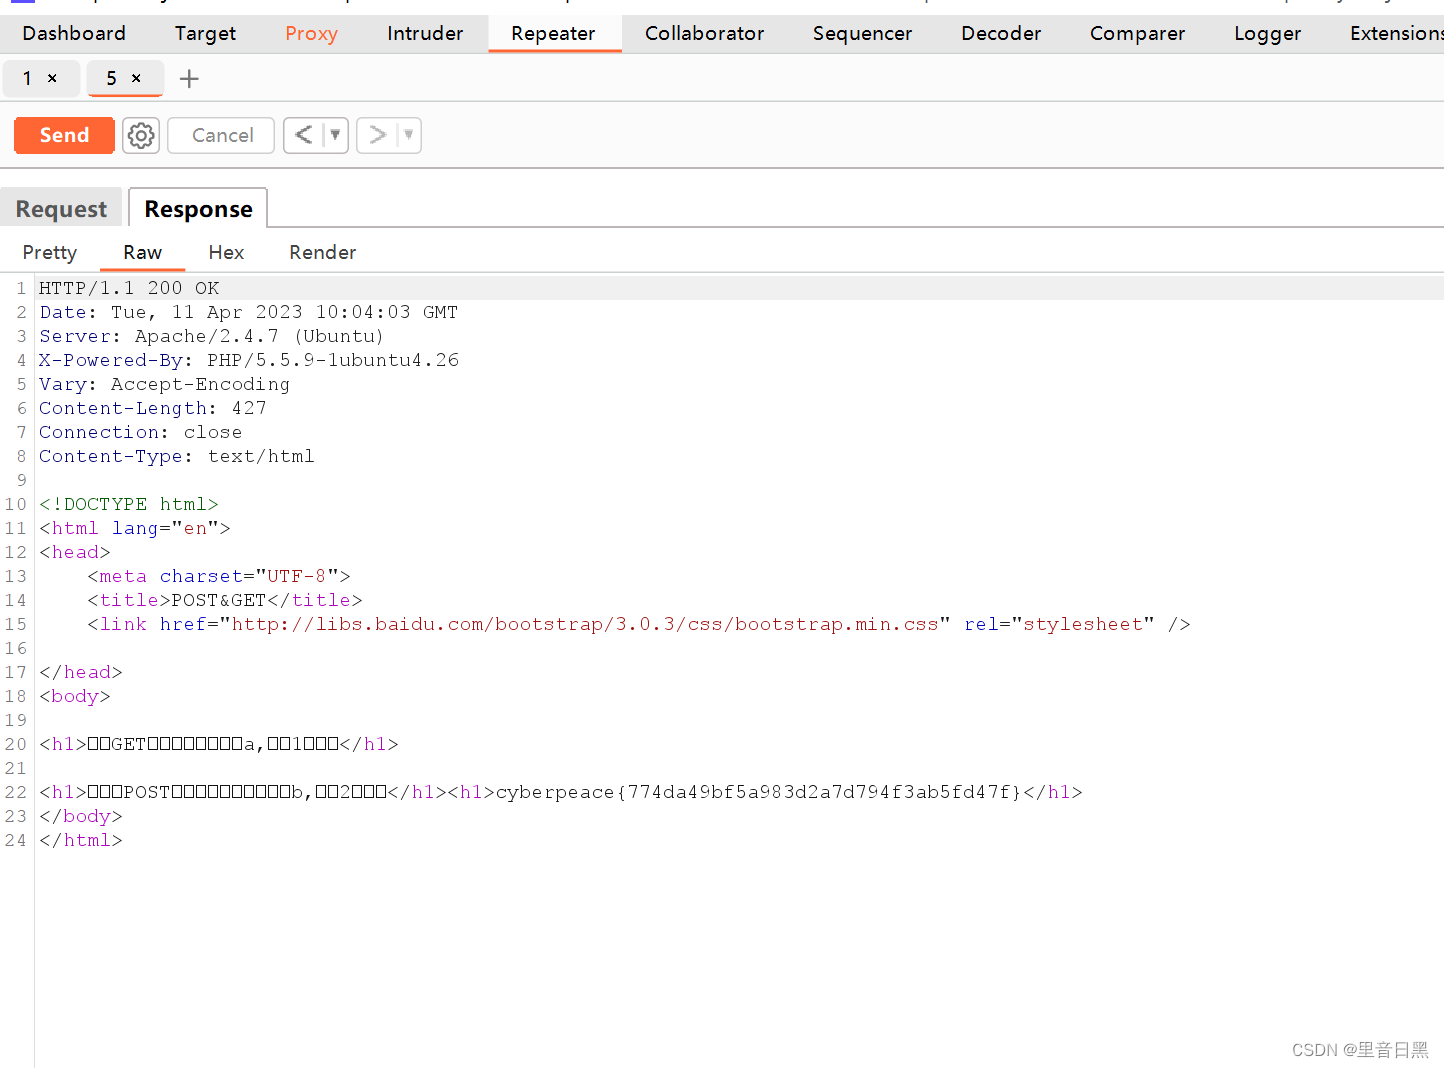
Task: Open the Decoder tab
Action: (1001, 33)
